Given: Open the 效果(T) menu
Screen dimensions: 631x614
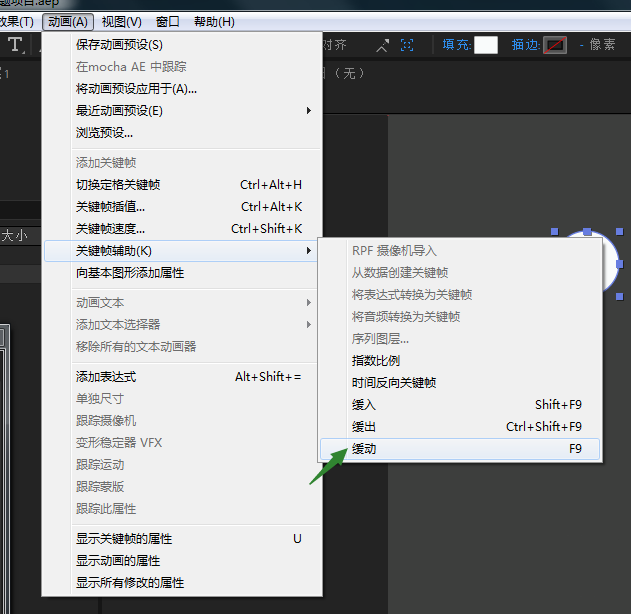Looking at the screenshot, I should tap(16, 22).
